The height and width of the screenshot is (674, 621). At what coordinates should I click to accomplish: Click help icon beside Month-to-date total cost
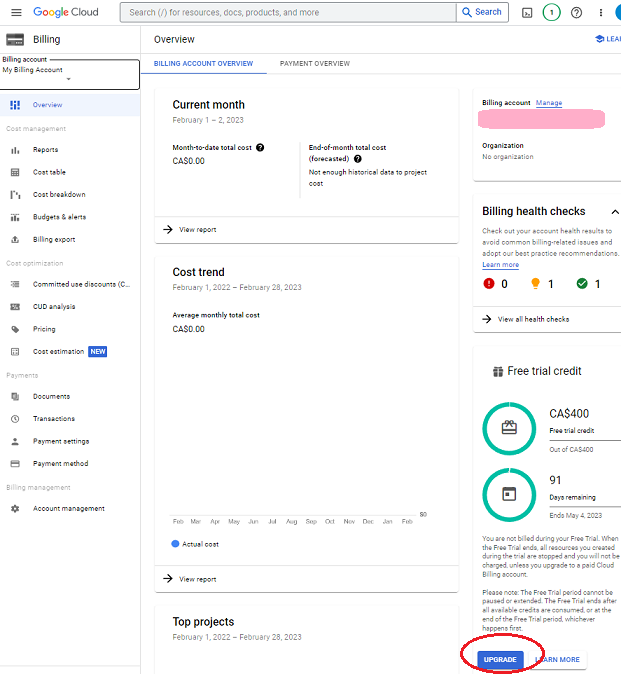click(260, 147)
